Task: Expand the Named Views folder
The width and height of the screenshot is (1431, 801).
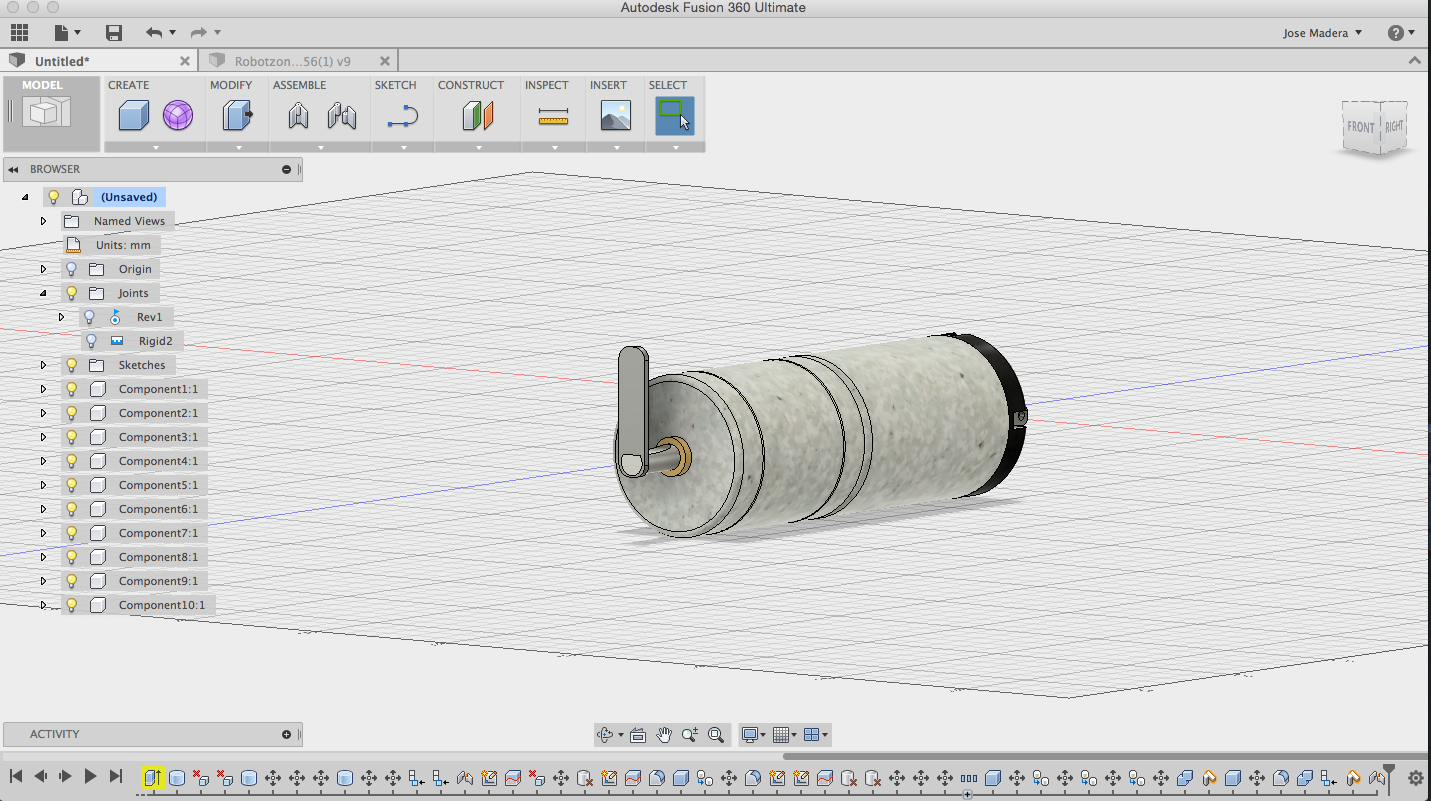Action: (x=43, y=221)
